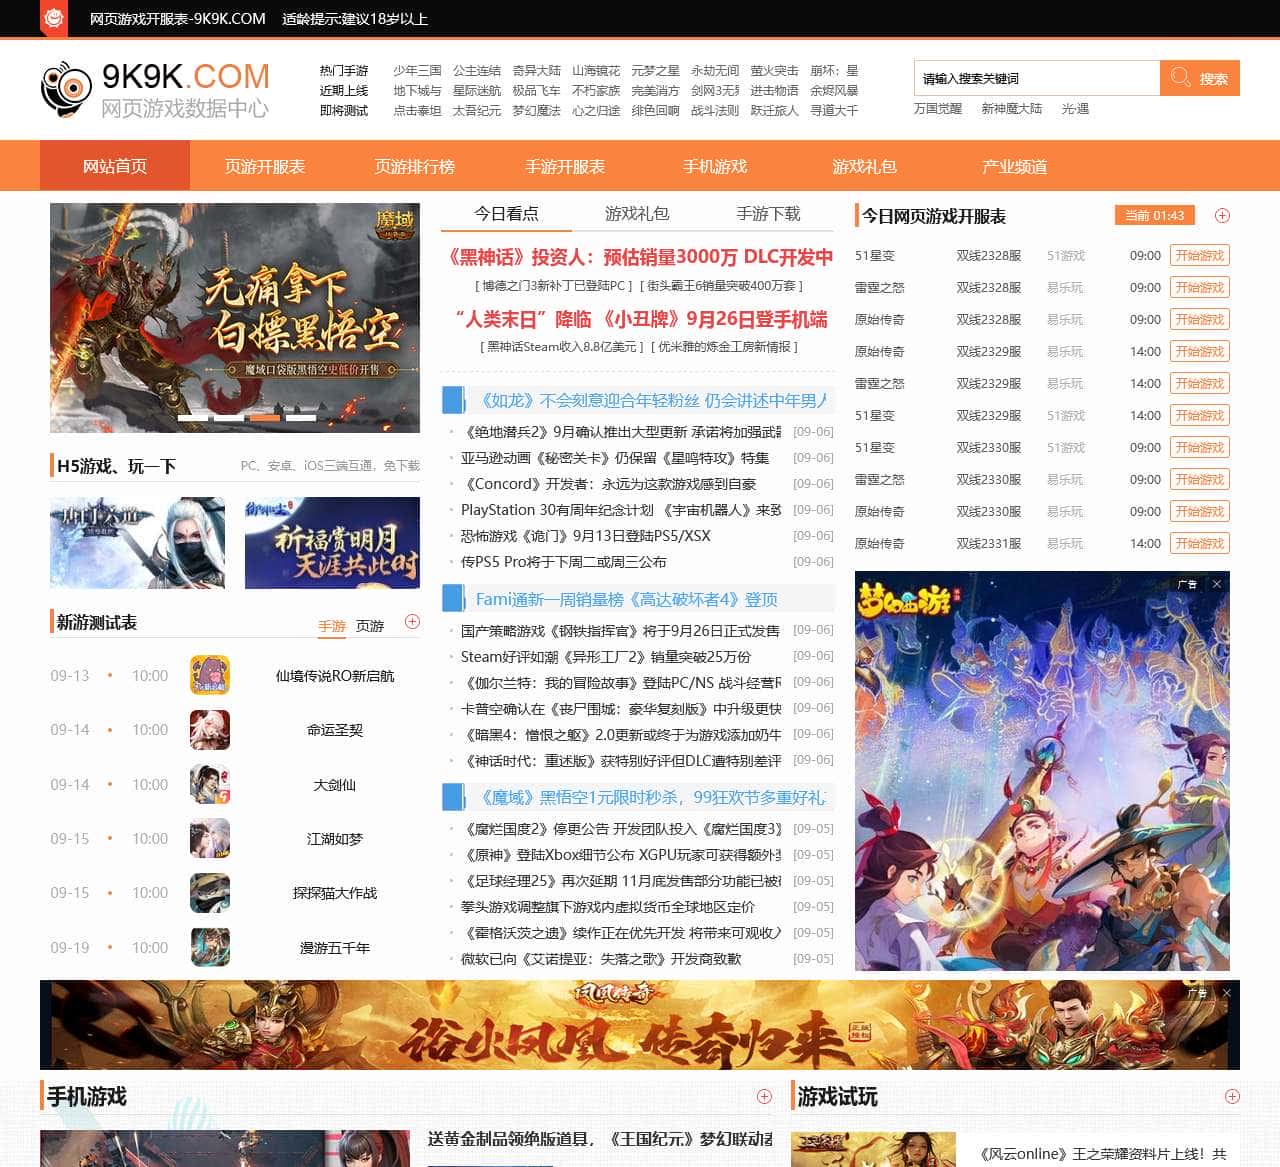Expand more of 今日网页游戏开服表 with the plus icon
The height and width of the screenshot is (1167, 1280).
(x=1222, y=216)
